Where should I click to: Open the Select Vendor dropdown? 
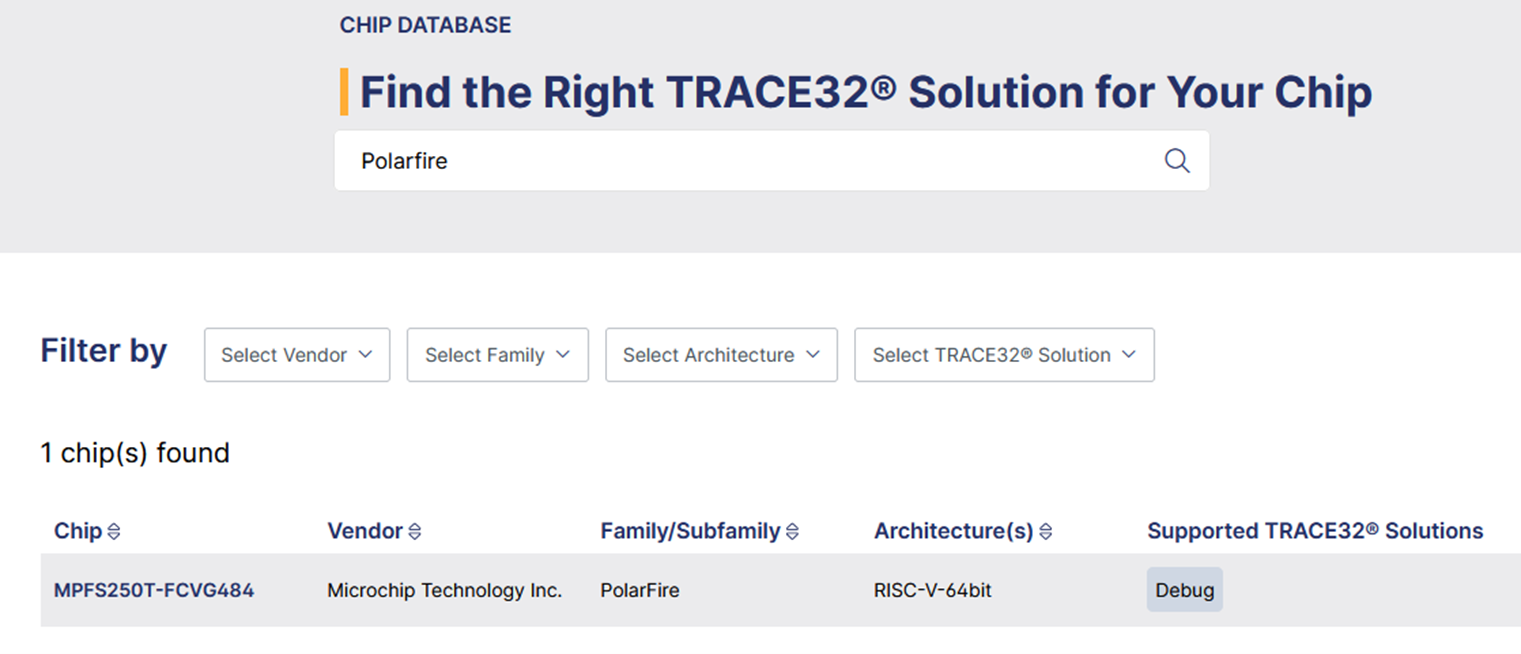(297, 355)
